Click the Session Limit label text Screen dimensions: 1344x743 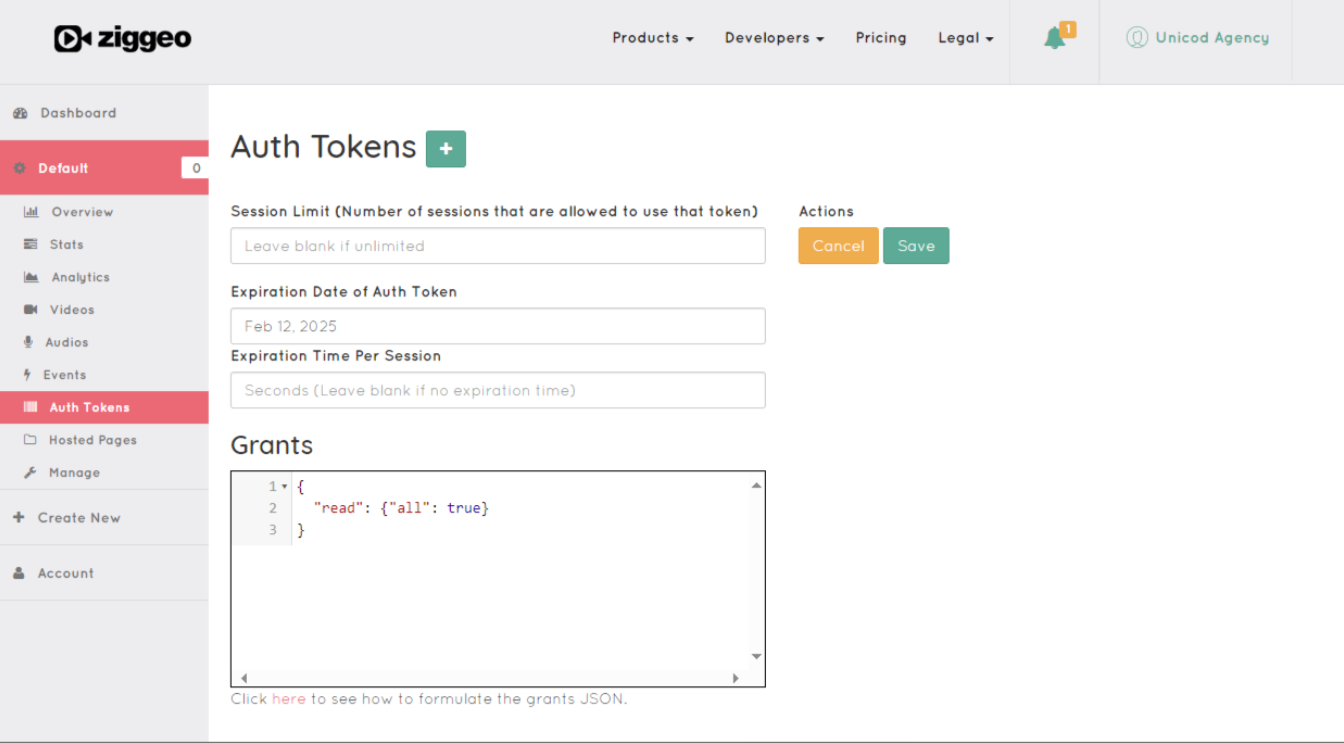click(494, 211)
